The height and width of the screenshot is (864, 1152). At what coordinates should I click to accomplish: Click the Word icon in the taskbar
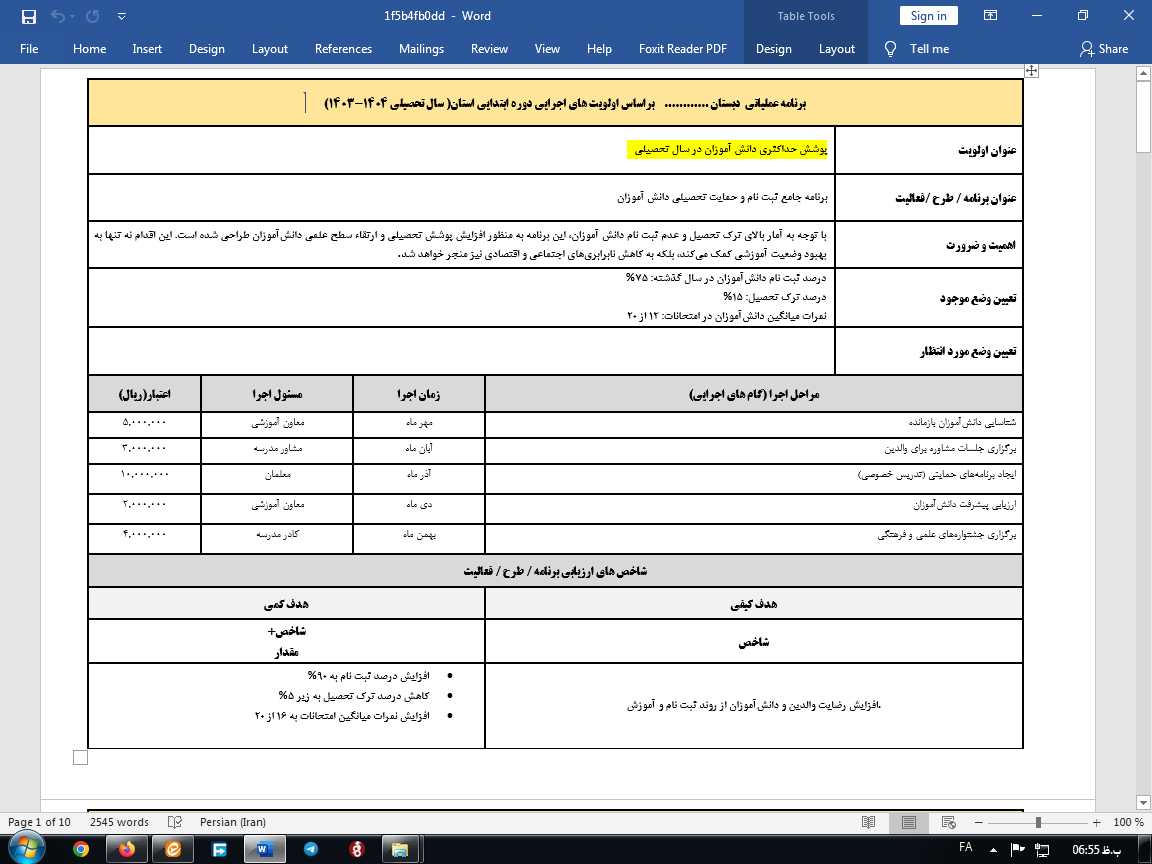pyautogui.click(x=262, y=849)
